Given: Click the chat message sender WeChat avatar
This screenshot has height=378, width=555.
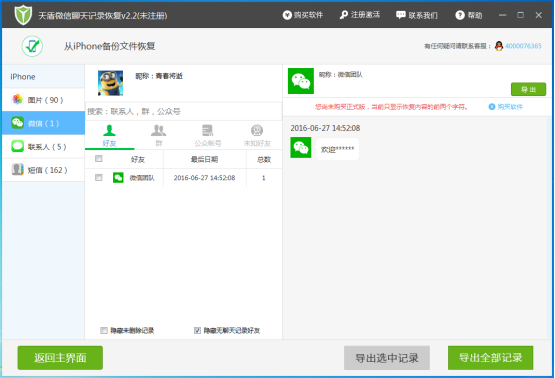Looking at the screenshot, I should [x=301, y=148].
